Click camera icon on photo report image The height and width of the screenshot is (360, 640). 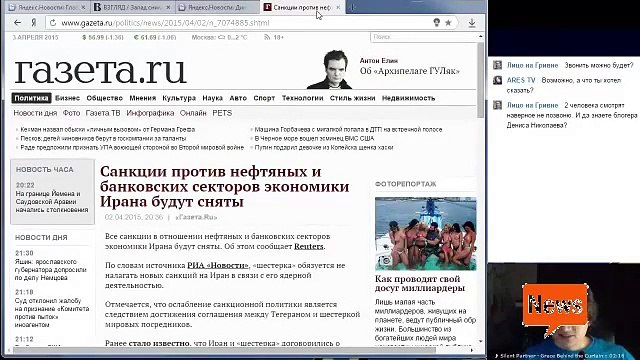[x=385, y=260]
